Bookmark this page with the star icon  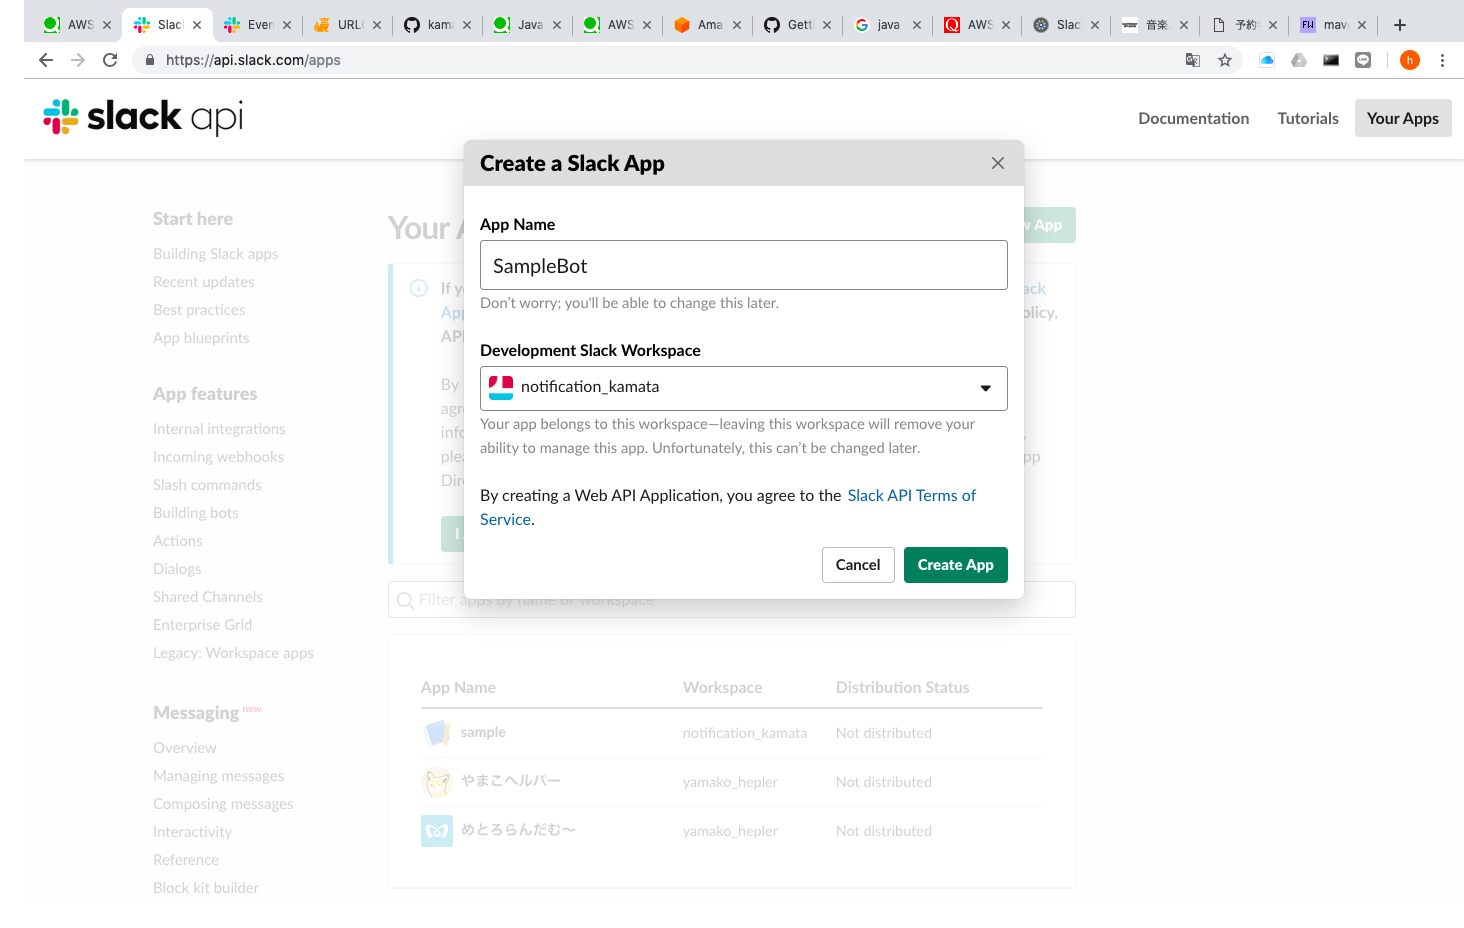pos(1224,60)
